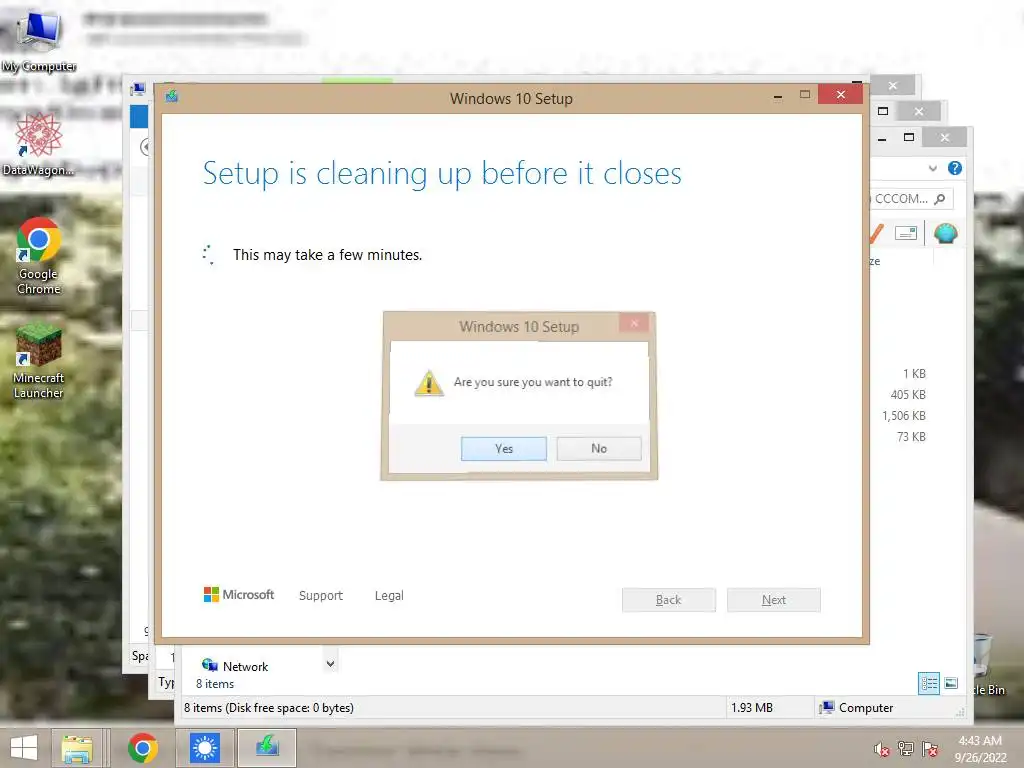Click Computer in the Explorer status bar
This screenshot has height=768, width=1024.
click(856, 708)
